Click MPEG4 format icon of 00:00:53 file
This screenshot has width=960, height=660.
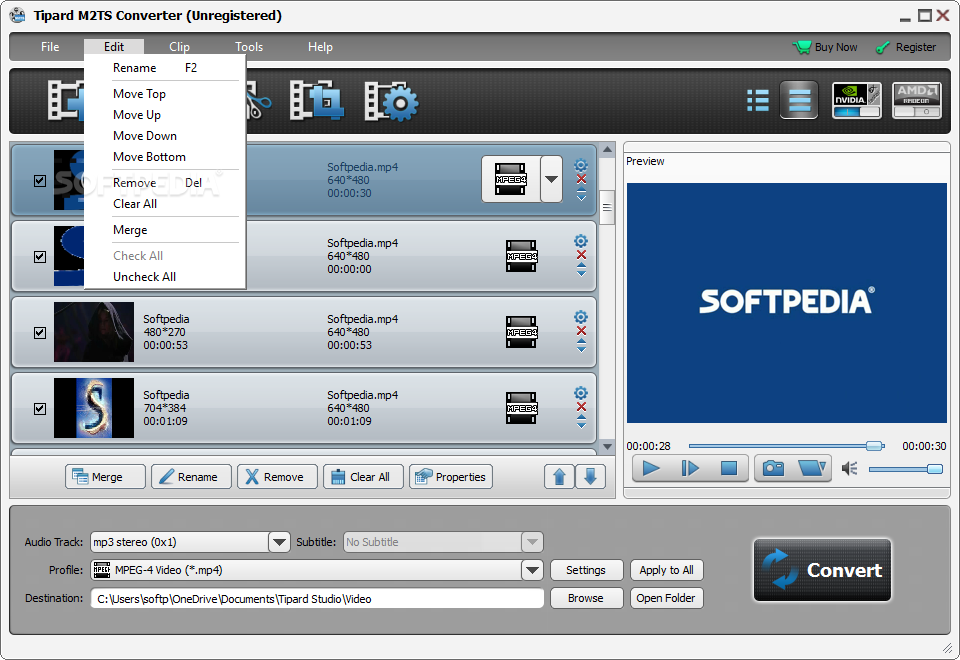click(x=522, y=332)
